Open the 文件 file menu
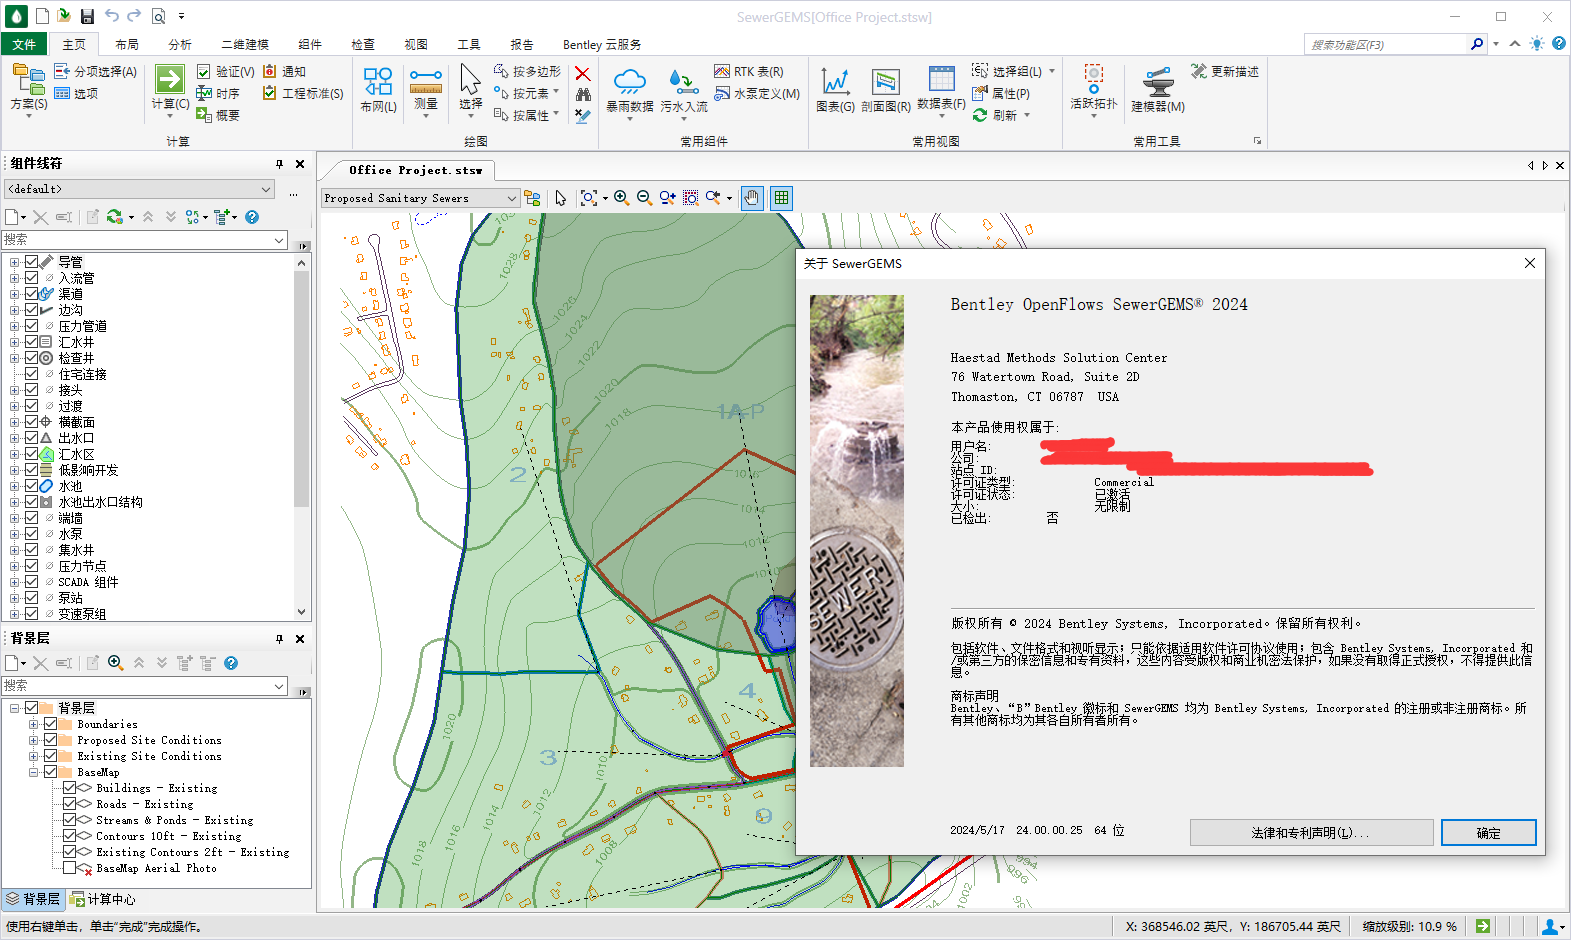Image resolution: width=1571 pixels, height=940 pixels. click(24, 44)
